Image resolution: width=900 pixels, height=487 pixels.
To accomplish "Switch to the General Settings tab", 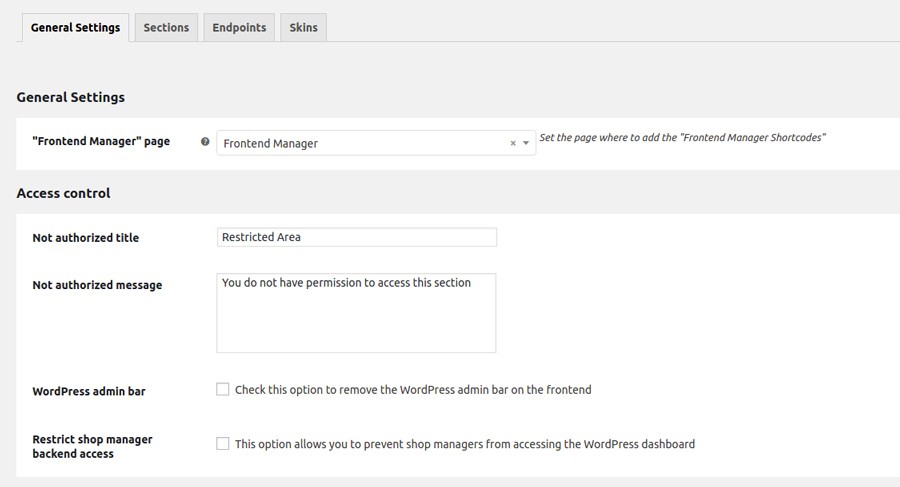I will (x=75, y=27).
